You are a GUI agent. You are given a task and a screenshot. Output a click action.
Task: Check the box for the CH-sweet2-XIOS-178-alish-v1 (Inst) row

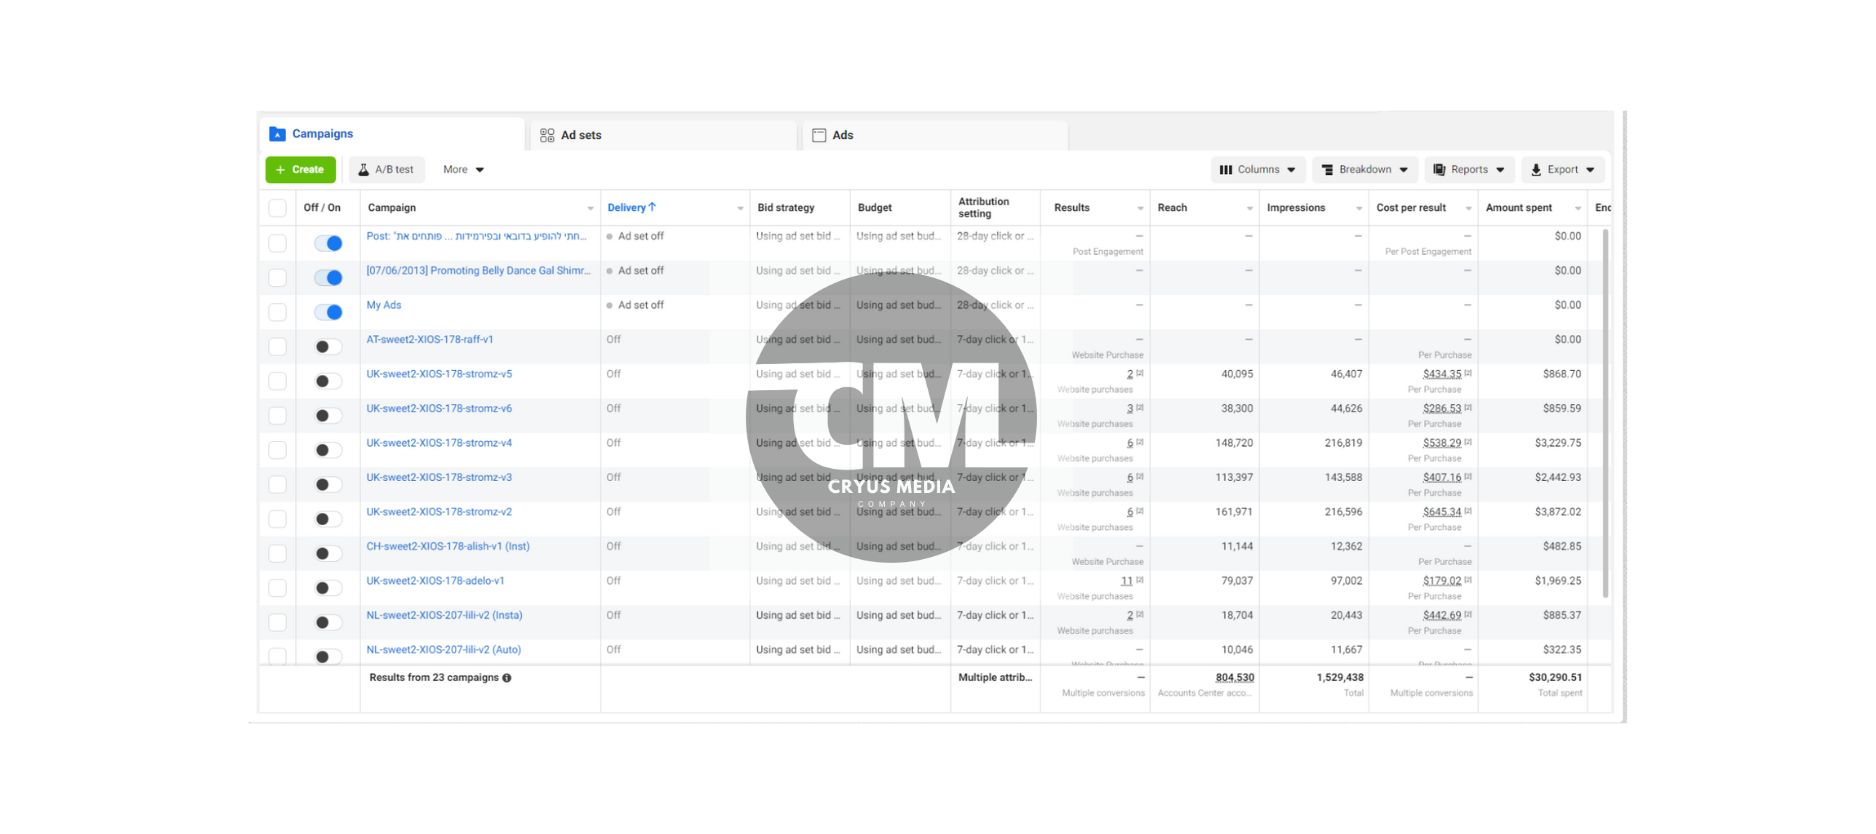coord(277,553)
